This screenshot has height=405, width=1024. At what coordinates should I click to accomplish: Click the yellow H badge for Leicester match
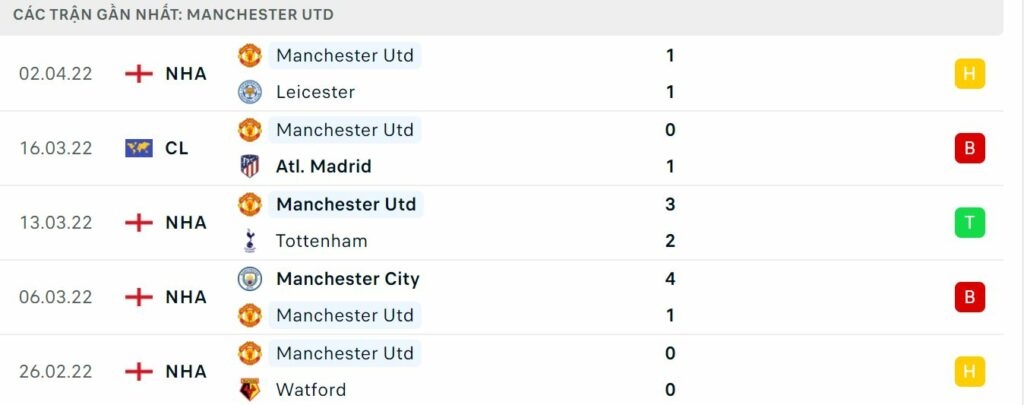[969, 74]
